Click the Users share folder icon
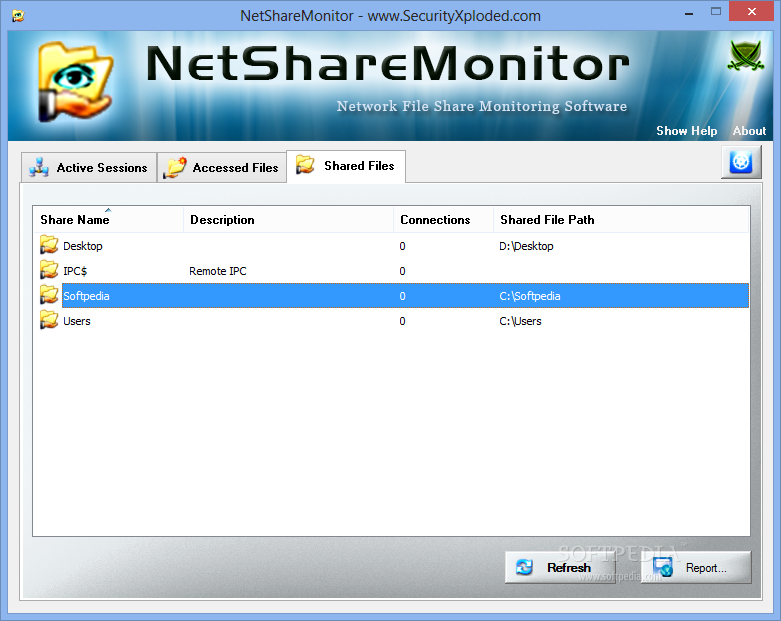 (49, 320)
